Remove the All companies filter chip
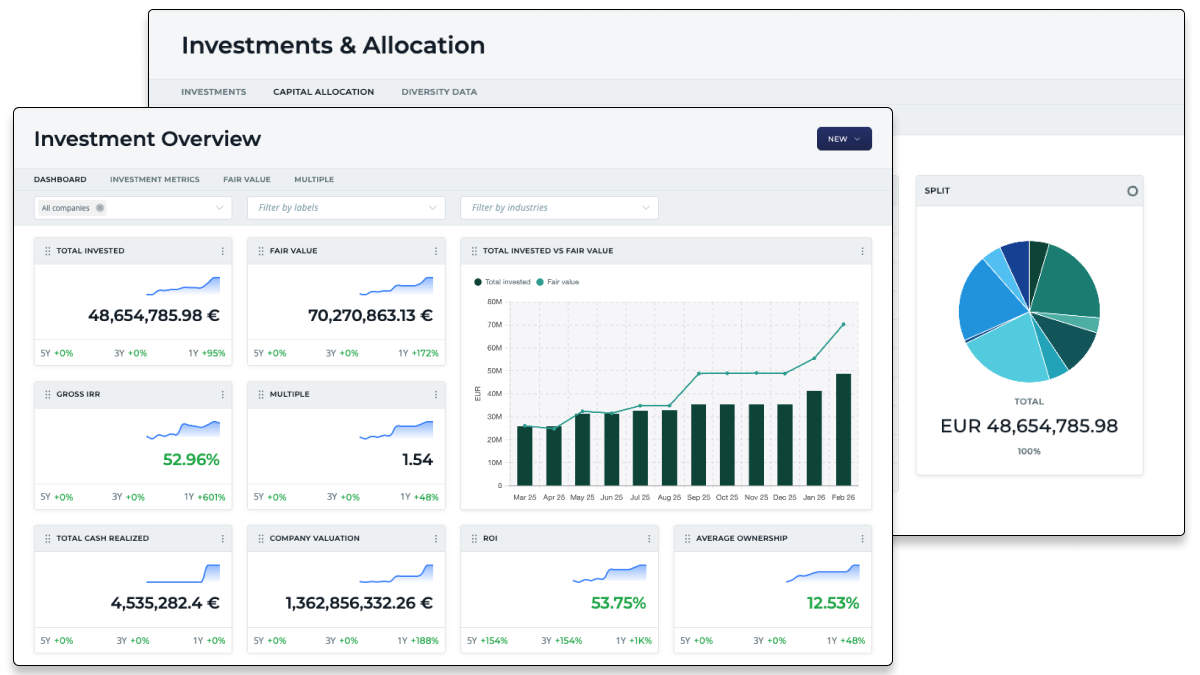The height and width of the screenshot is (675, 1200). coord(100,208)
